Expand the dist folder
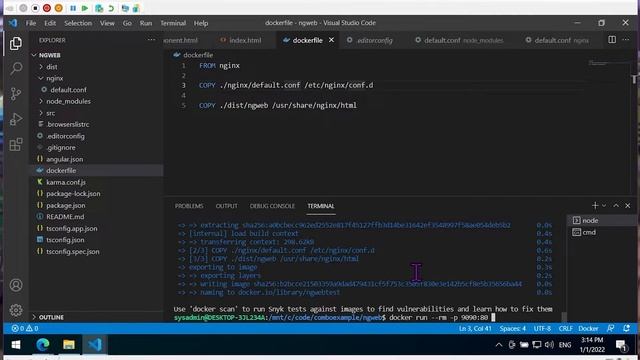This screenshot has height=360, width=640. (51, 67)
